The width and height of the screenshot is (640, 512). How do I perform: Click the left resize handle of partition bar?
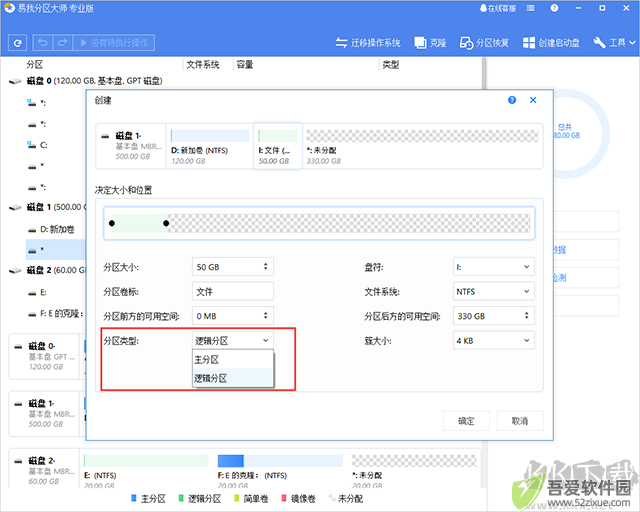point(112,223)
